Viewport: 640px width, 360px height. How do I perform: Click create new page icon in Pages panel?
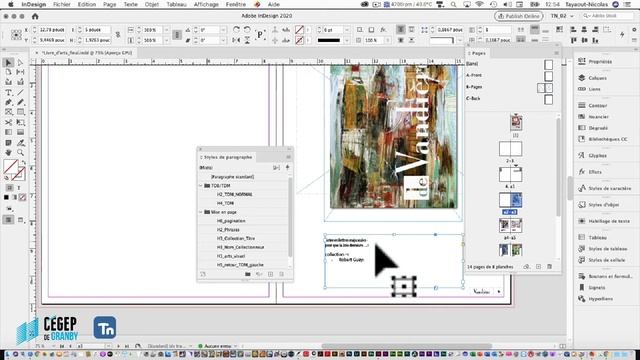point(538,267)
